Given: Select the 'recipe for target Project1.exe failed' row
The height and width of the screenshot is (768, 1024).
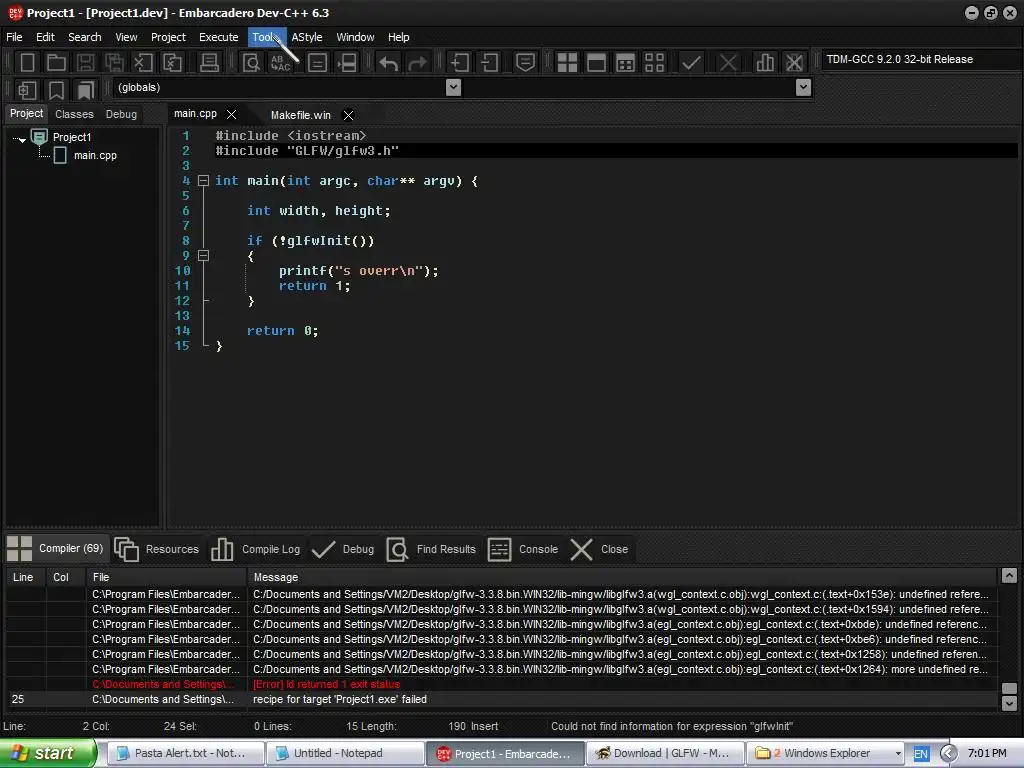Looking at the screenshot, I should coord(502,699).
